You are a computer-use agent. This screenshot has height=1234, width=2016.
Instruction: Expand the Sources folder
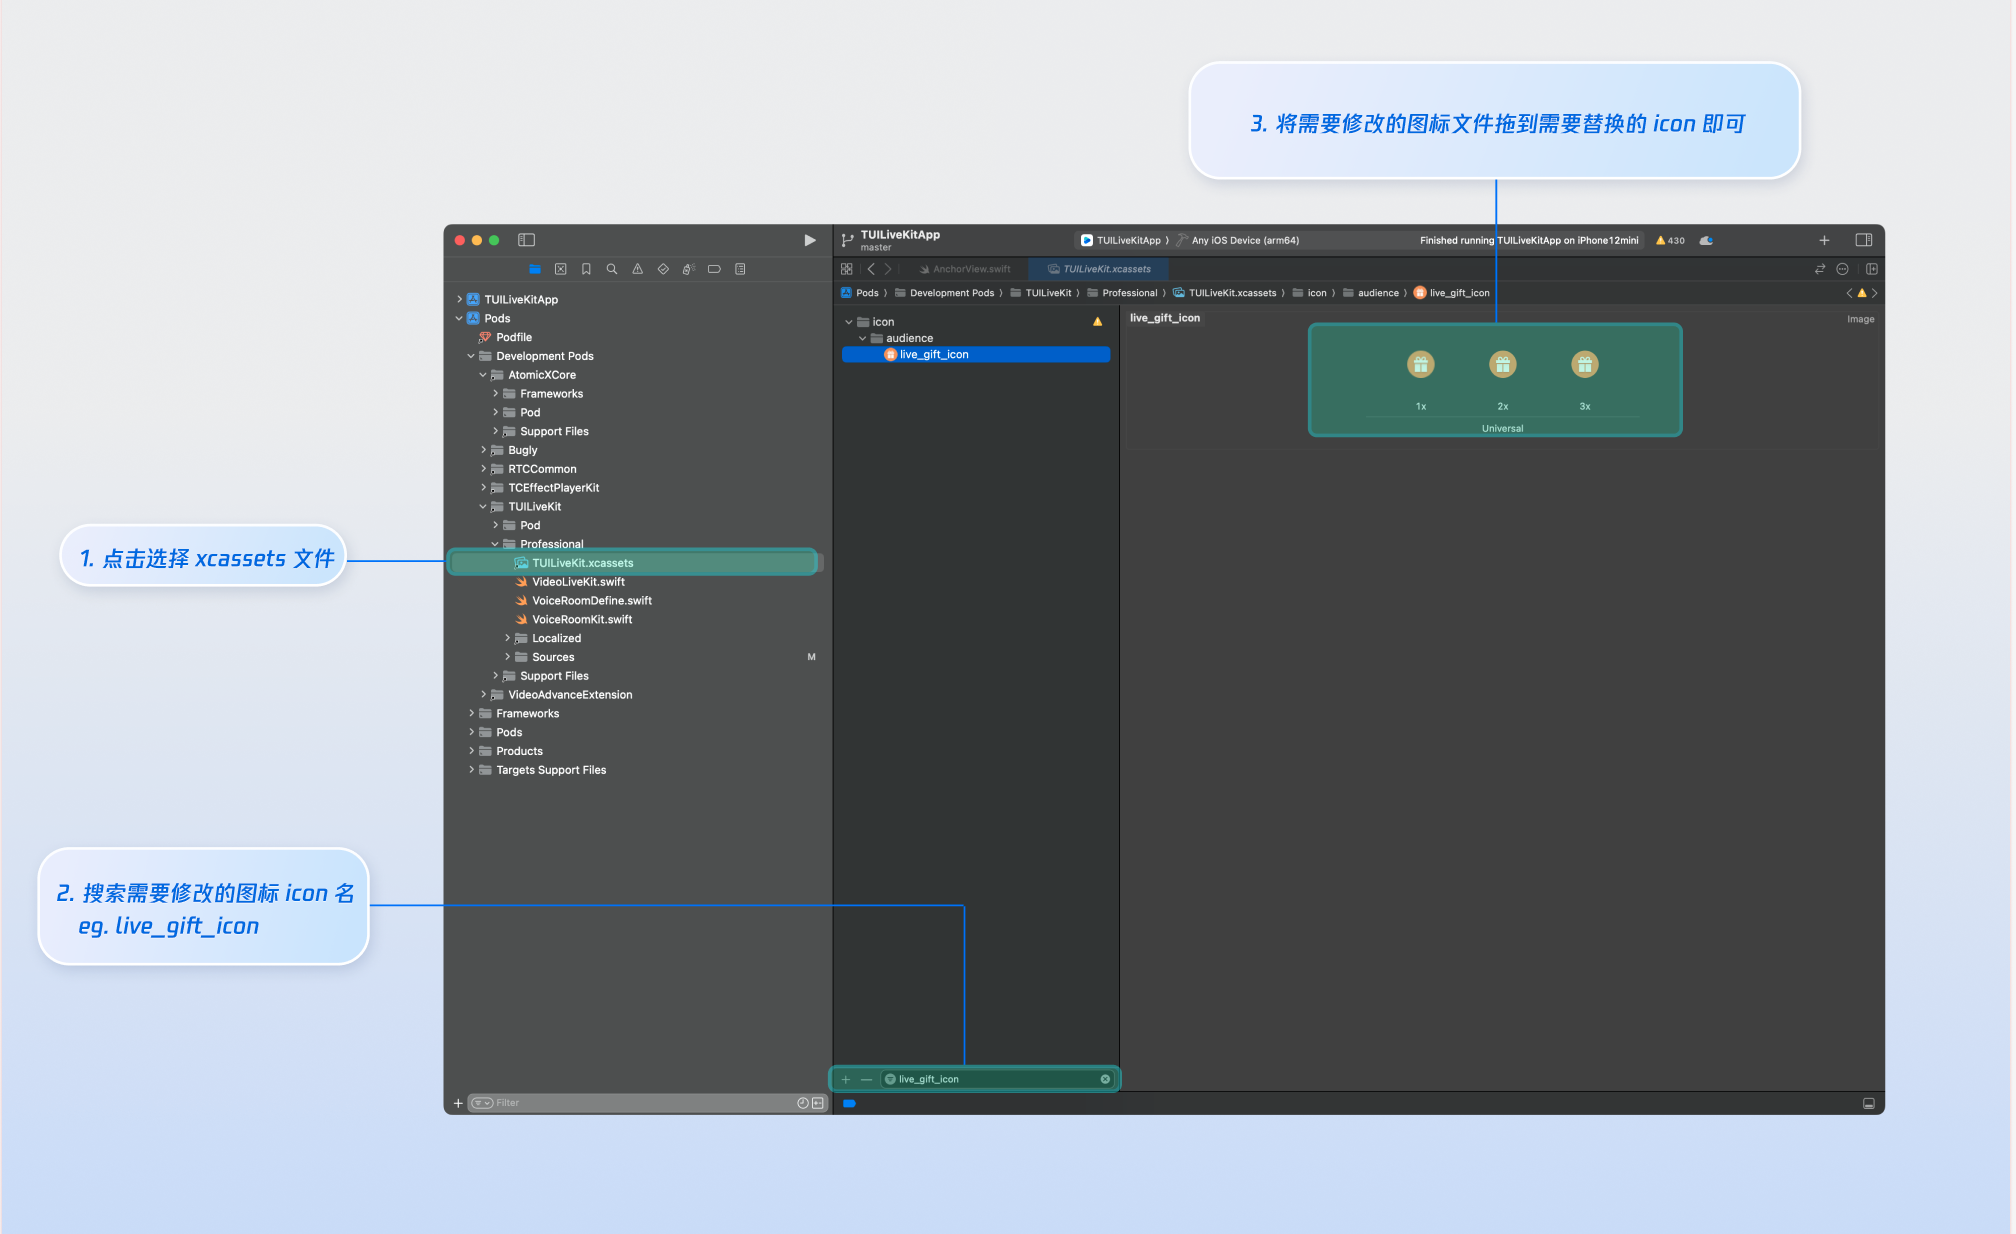(507, 657)
